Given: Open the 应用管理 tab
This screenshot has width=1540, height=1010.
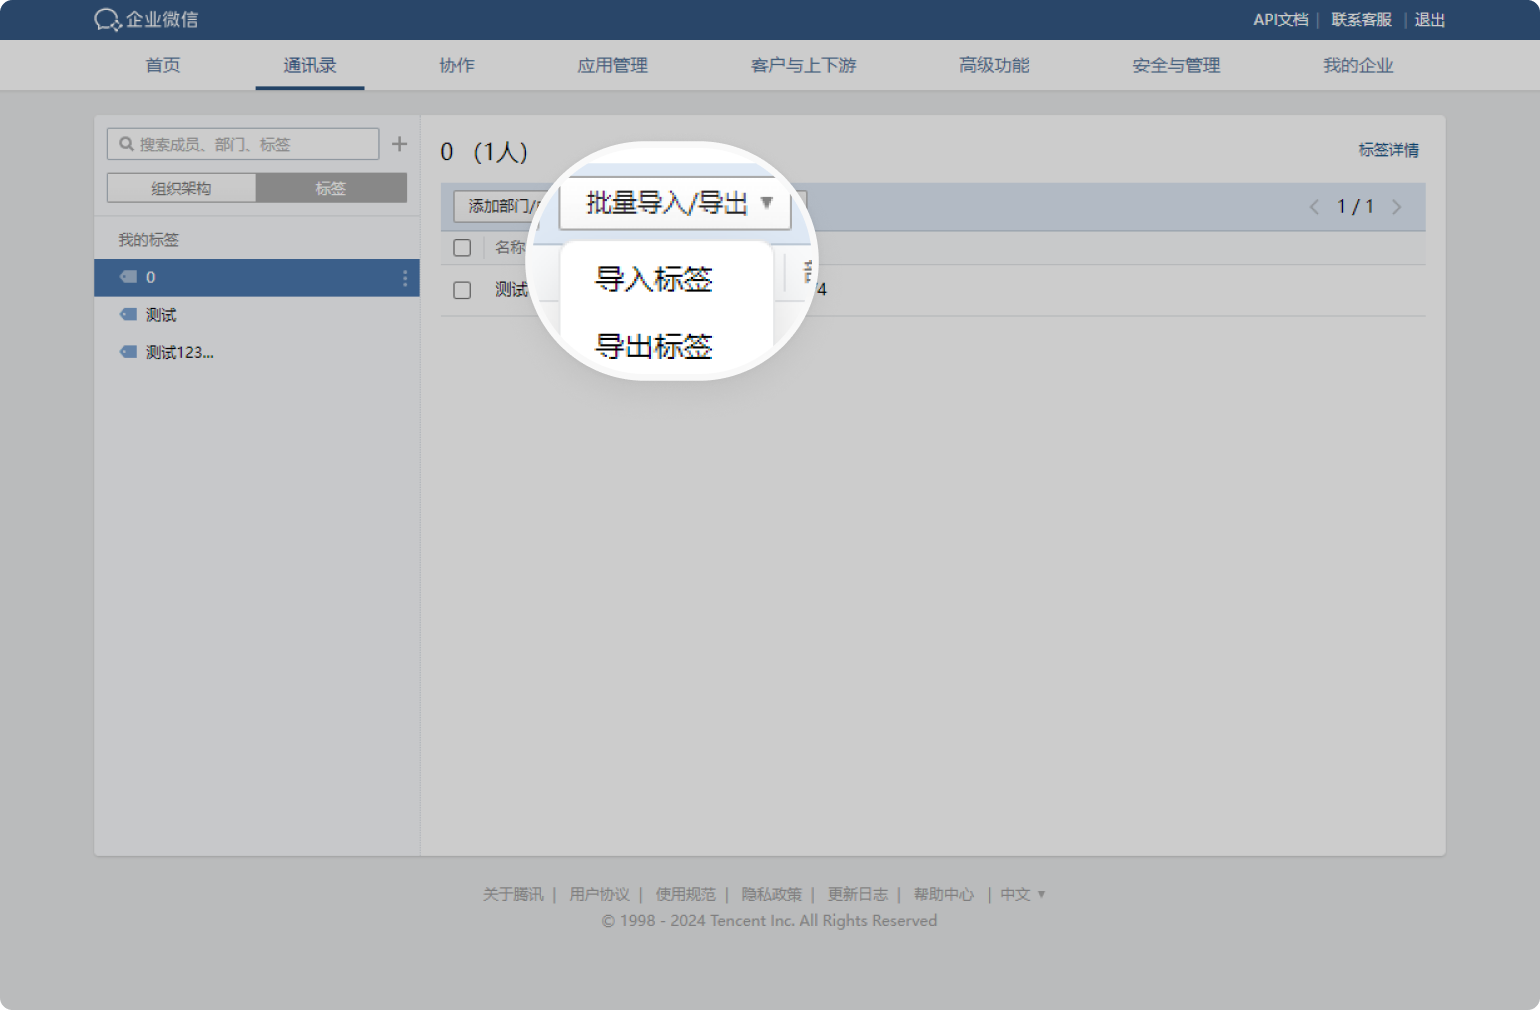Looking at the screenshot, I should pos(612,65).
